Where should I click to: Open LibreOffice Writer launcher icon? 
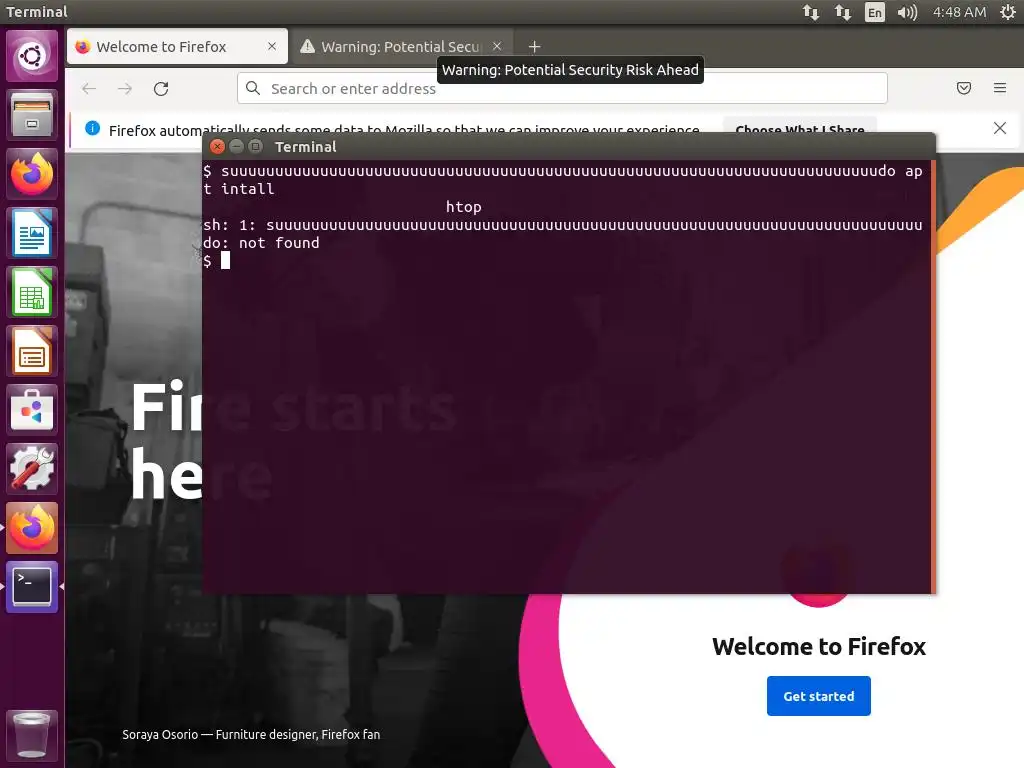[31, 232]
